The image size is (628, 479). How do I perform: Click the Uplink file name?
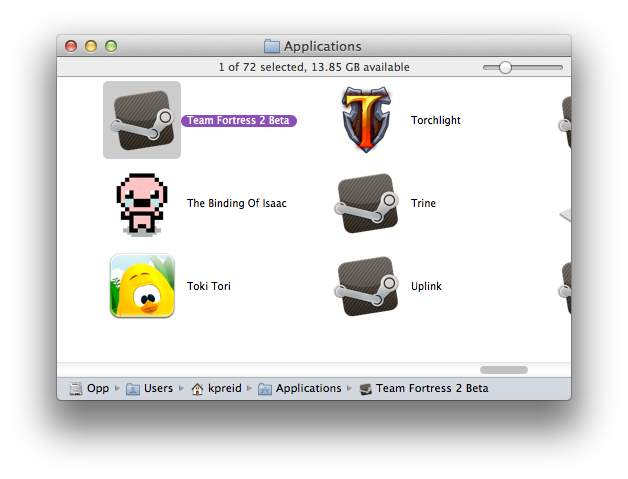(x=426, y=287)
